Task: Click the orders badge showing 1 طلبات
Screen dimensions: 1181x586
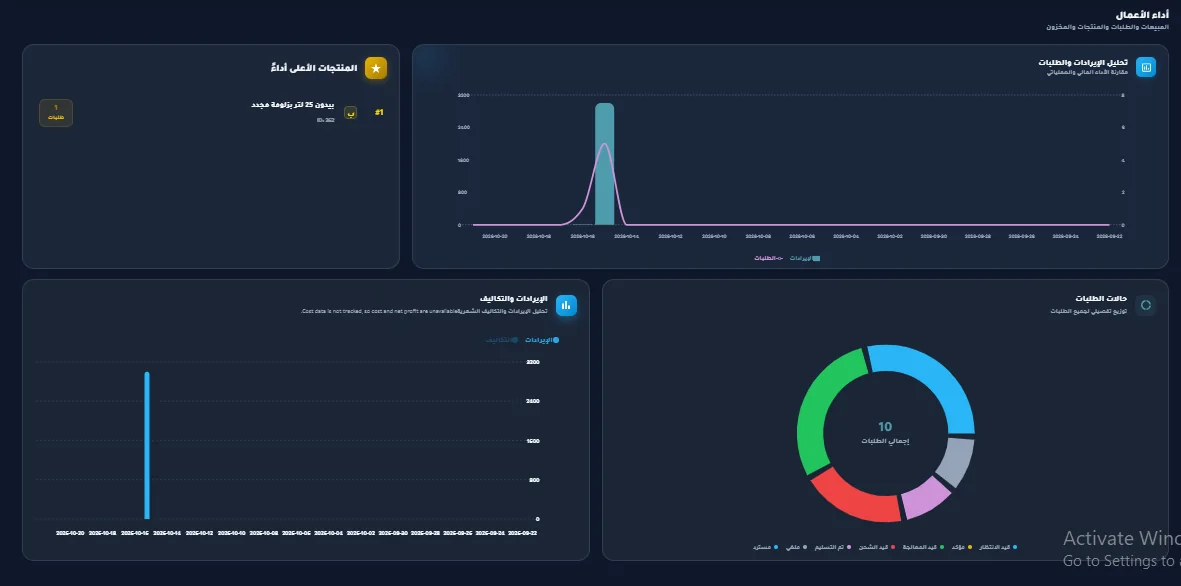Action: coord(56,113)
